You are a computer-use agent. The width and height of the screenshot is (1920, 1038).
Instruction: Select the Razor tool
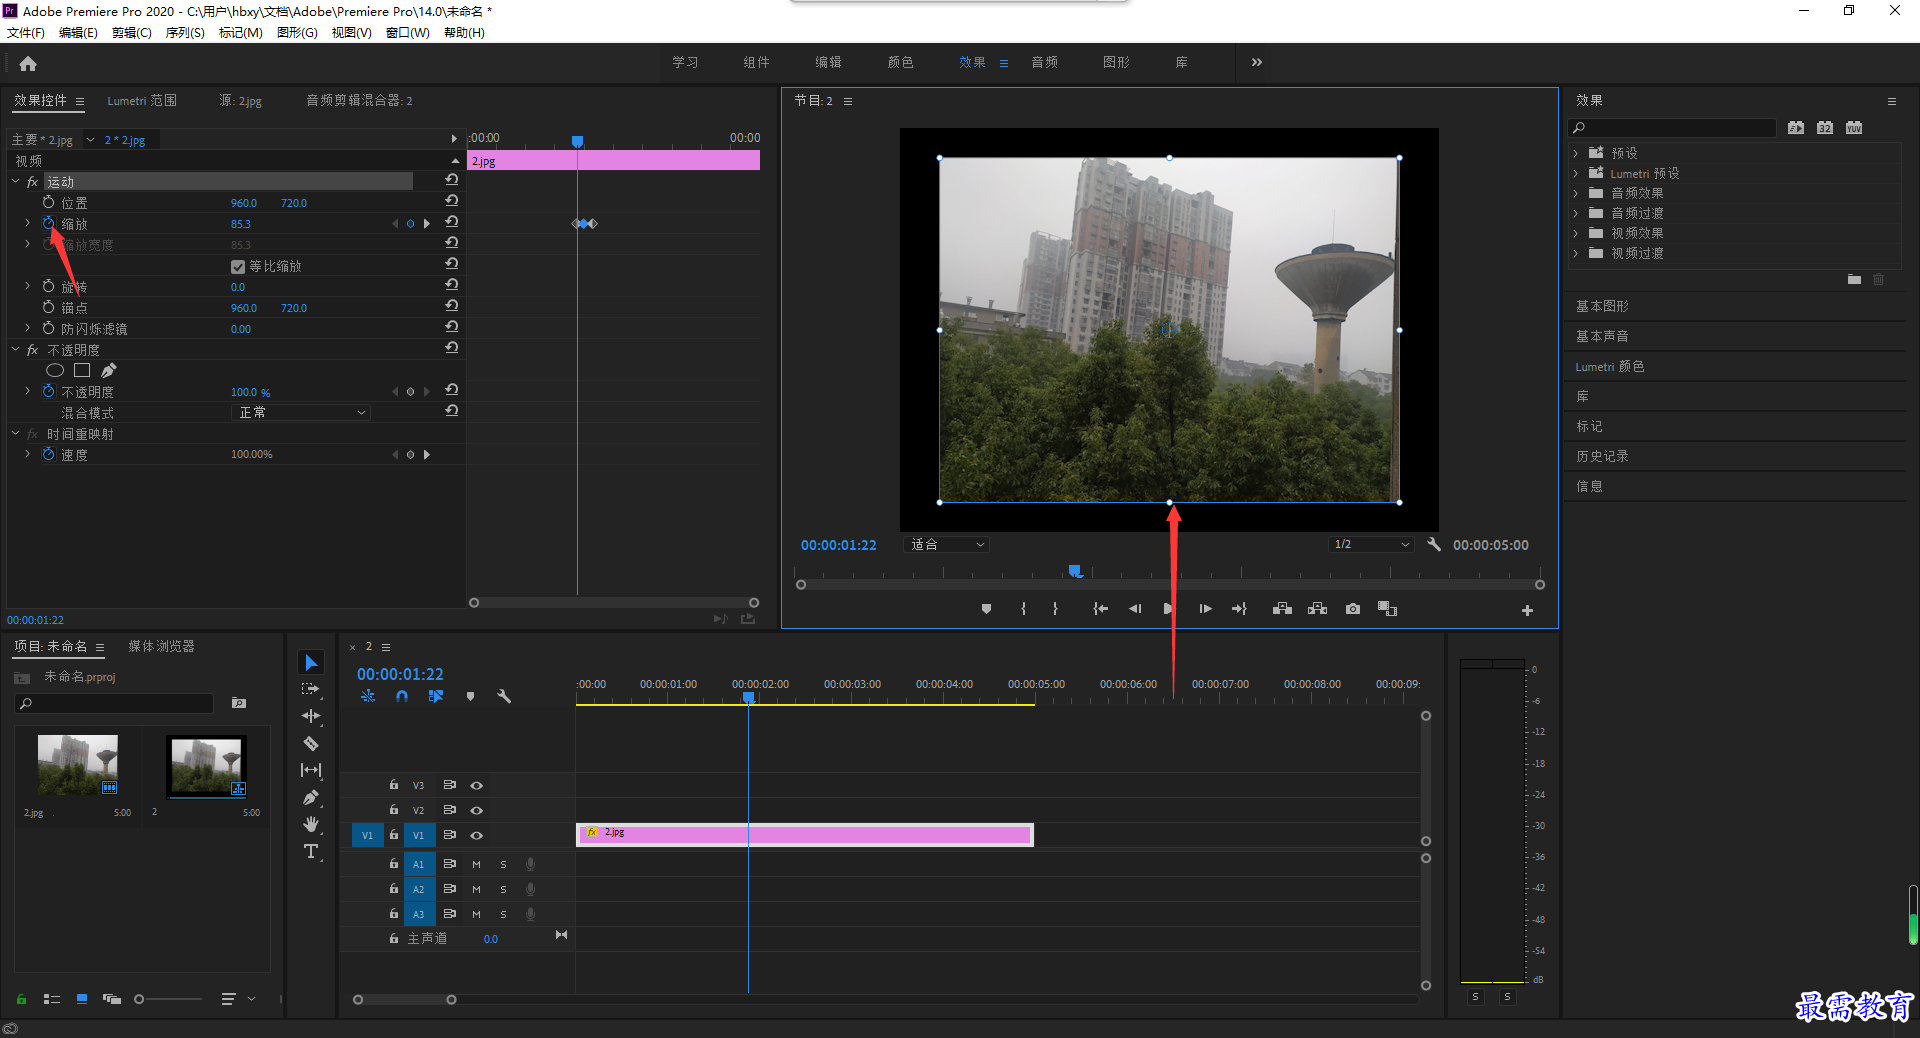311,743
